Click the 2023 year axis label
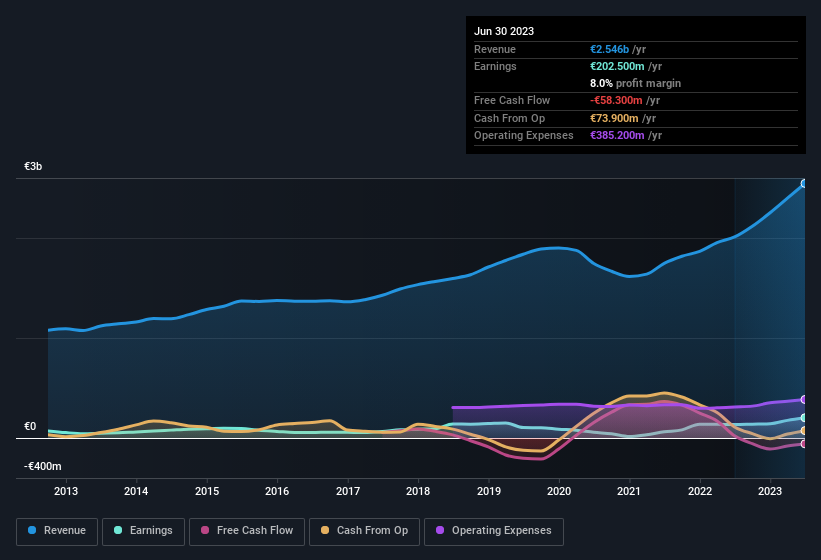The width and height of the screenshot is (821, 560). pos(770,491)
